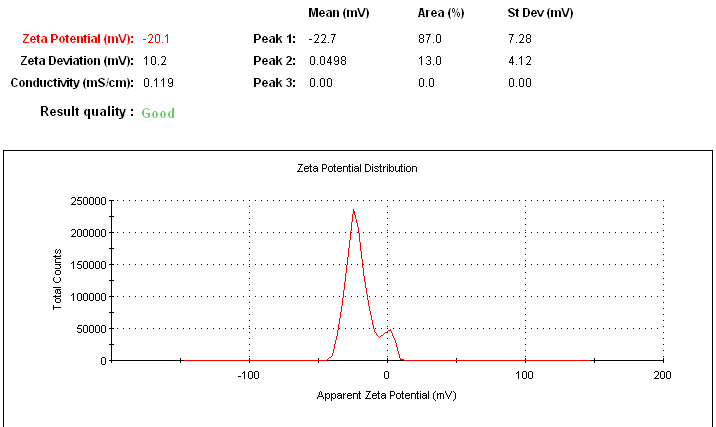Click the 250000 y-axis tick label
716x427 pixels.
click(85, 200)
